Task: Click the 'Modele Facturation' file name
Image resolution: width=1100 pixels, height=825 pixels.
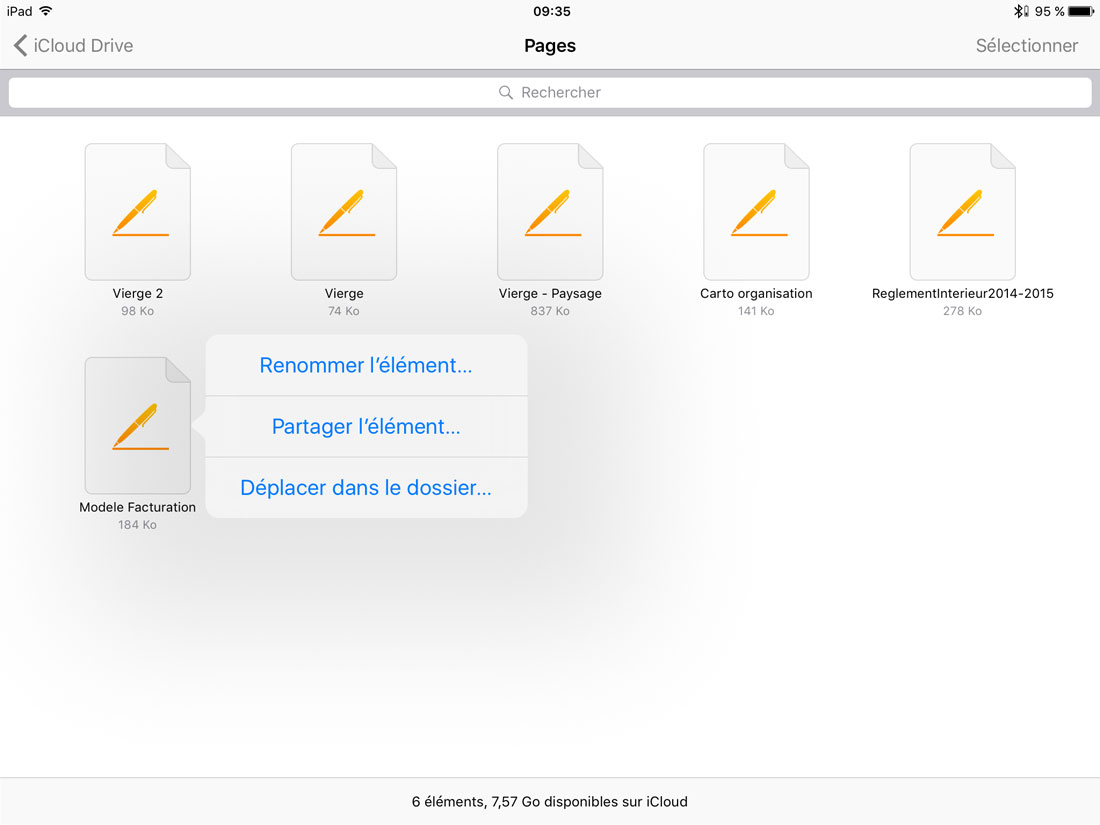Action: pyautogui.click(x=138, y=507)
